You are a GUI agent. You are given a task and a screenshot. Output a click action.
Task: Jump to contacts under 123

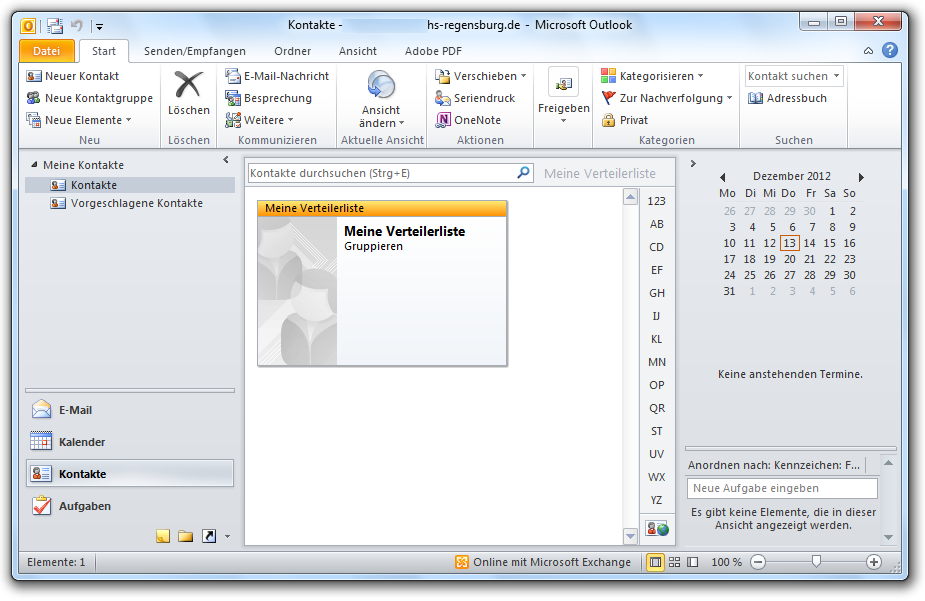click(657, 201)
